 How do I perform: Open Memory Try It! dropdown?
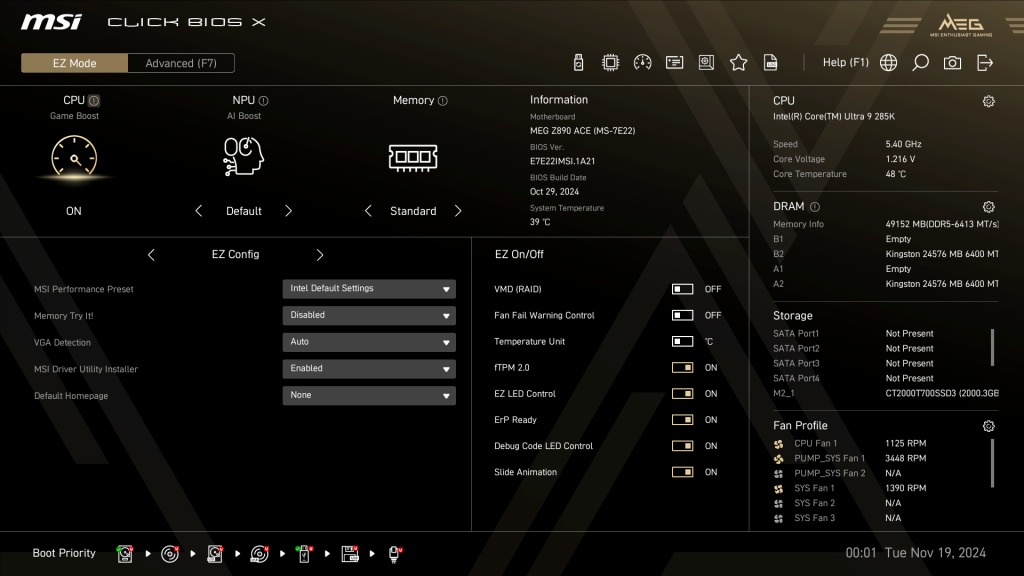tap(369, 315)
